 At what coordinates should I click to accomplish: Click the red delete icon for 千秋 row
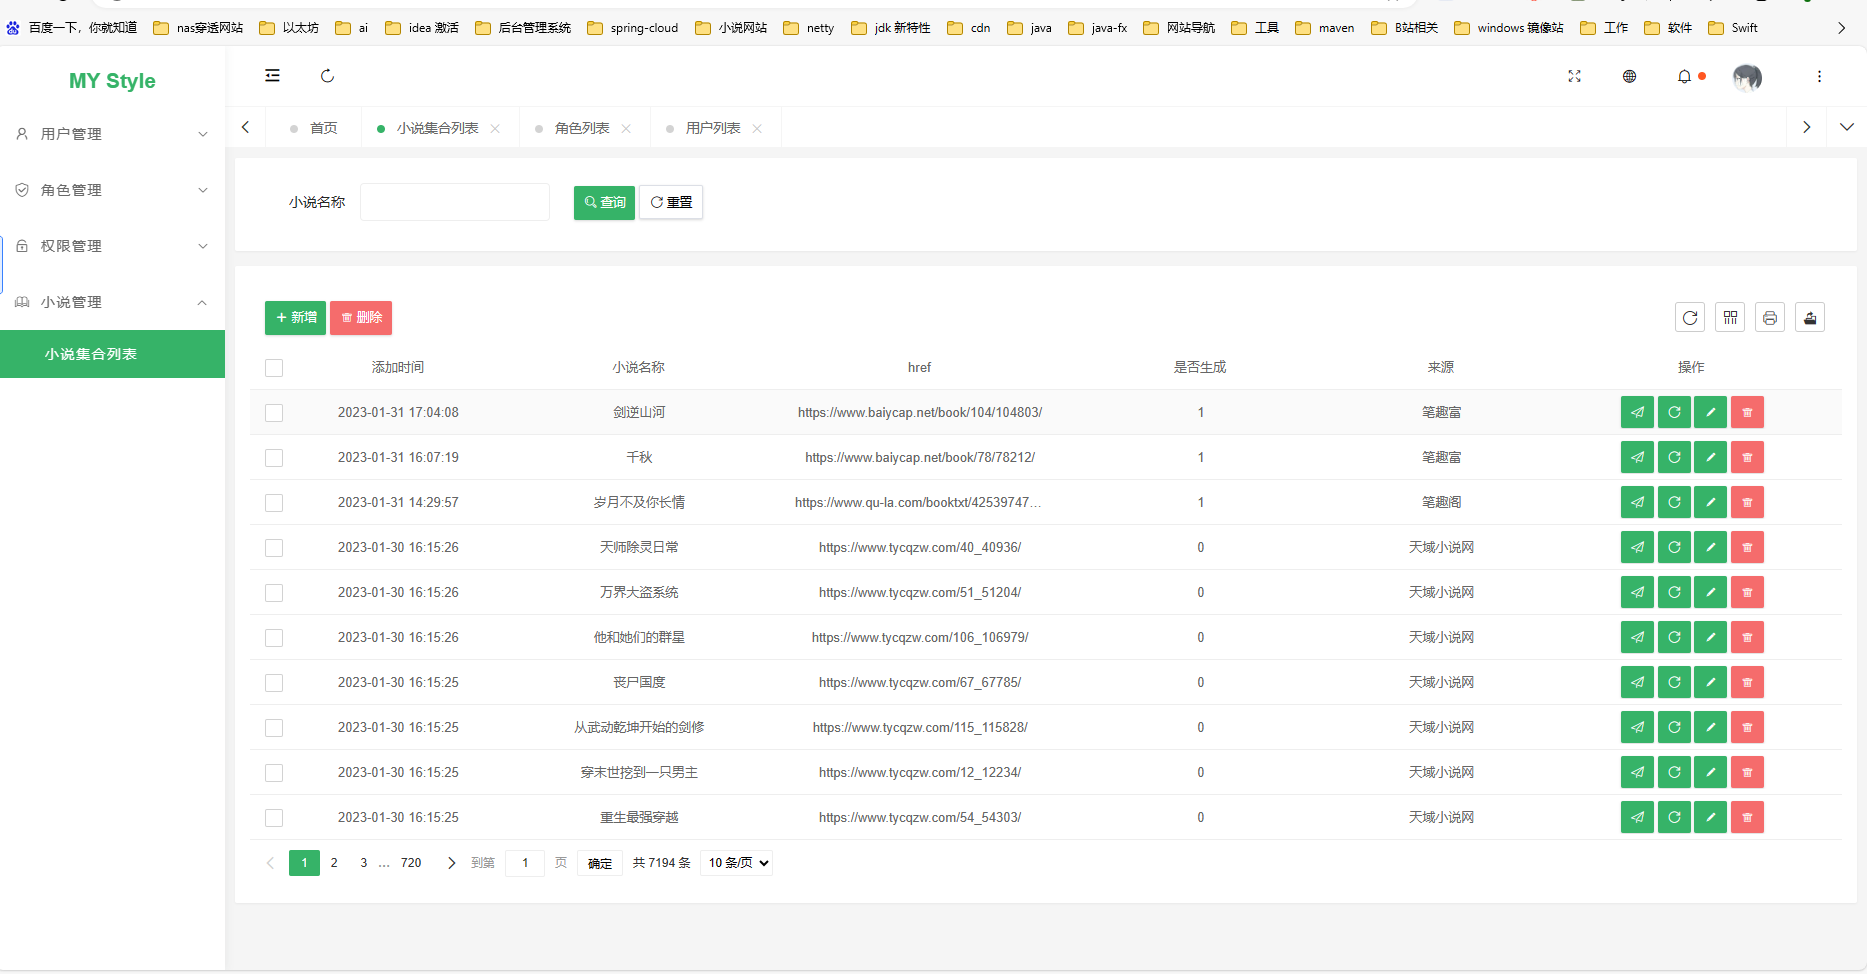[x=1747, y=457]
